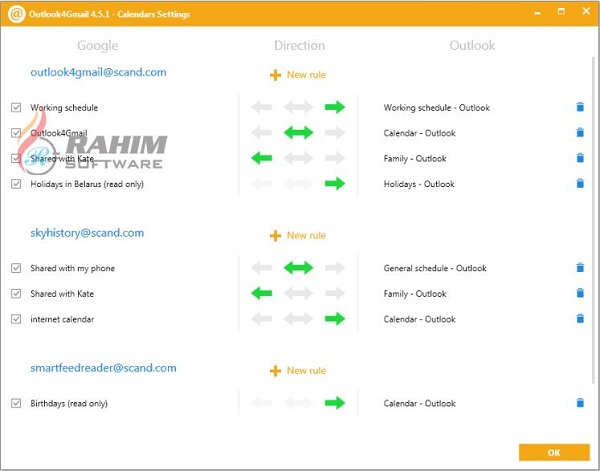The width and height of the screenshot is (600, 471).
Task: Delete the Working schedule - Outlook rule
Action: pyautogui.click(x=580, y=107)
